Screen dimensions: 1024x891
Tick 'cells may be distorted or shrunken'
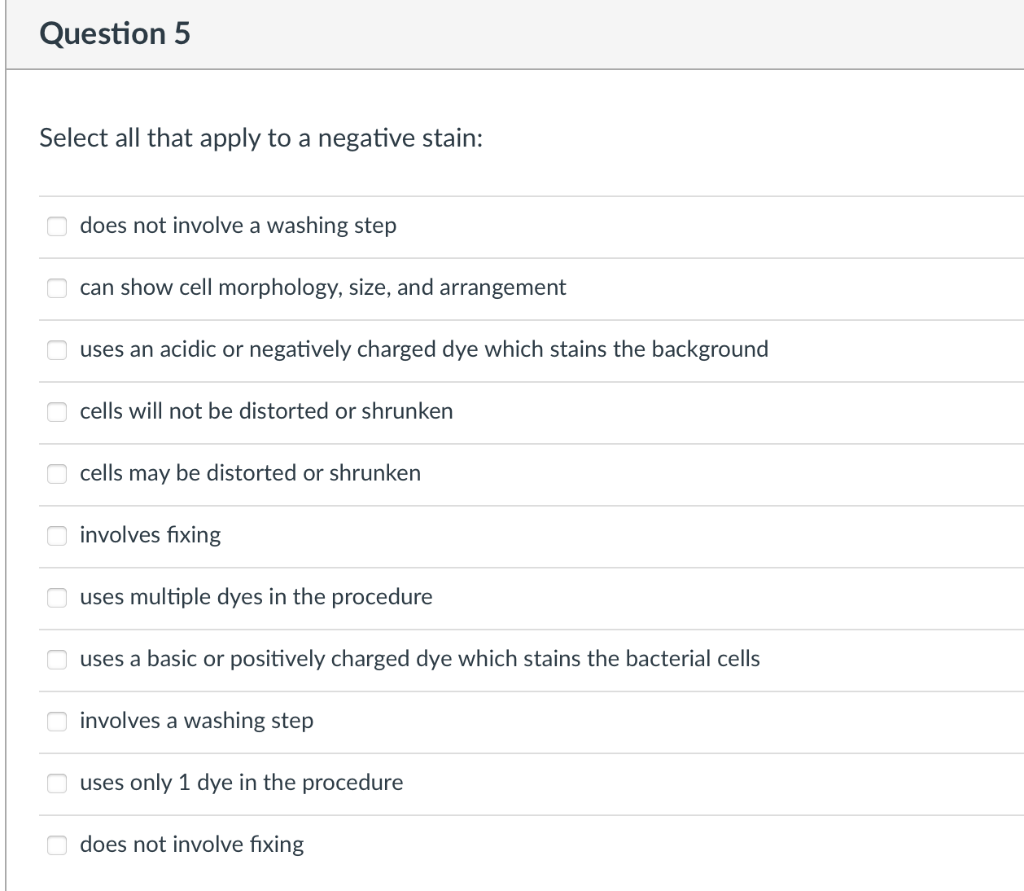point(57,474)
